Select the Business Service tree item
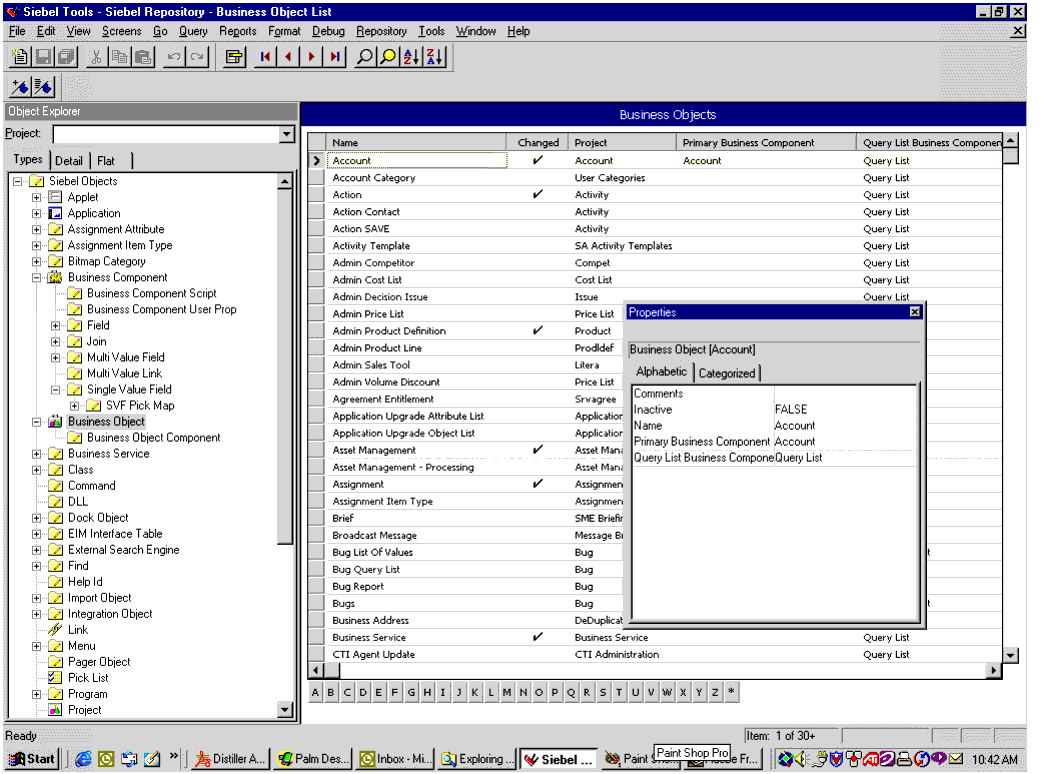This screenshot has height=774, width=1058. (x=109, y=453)
